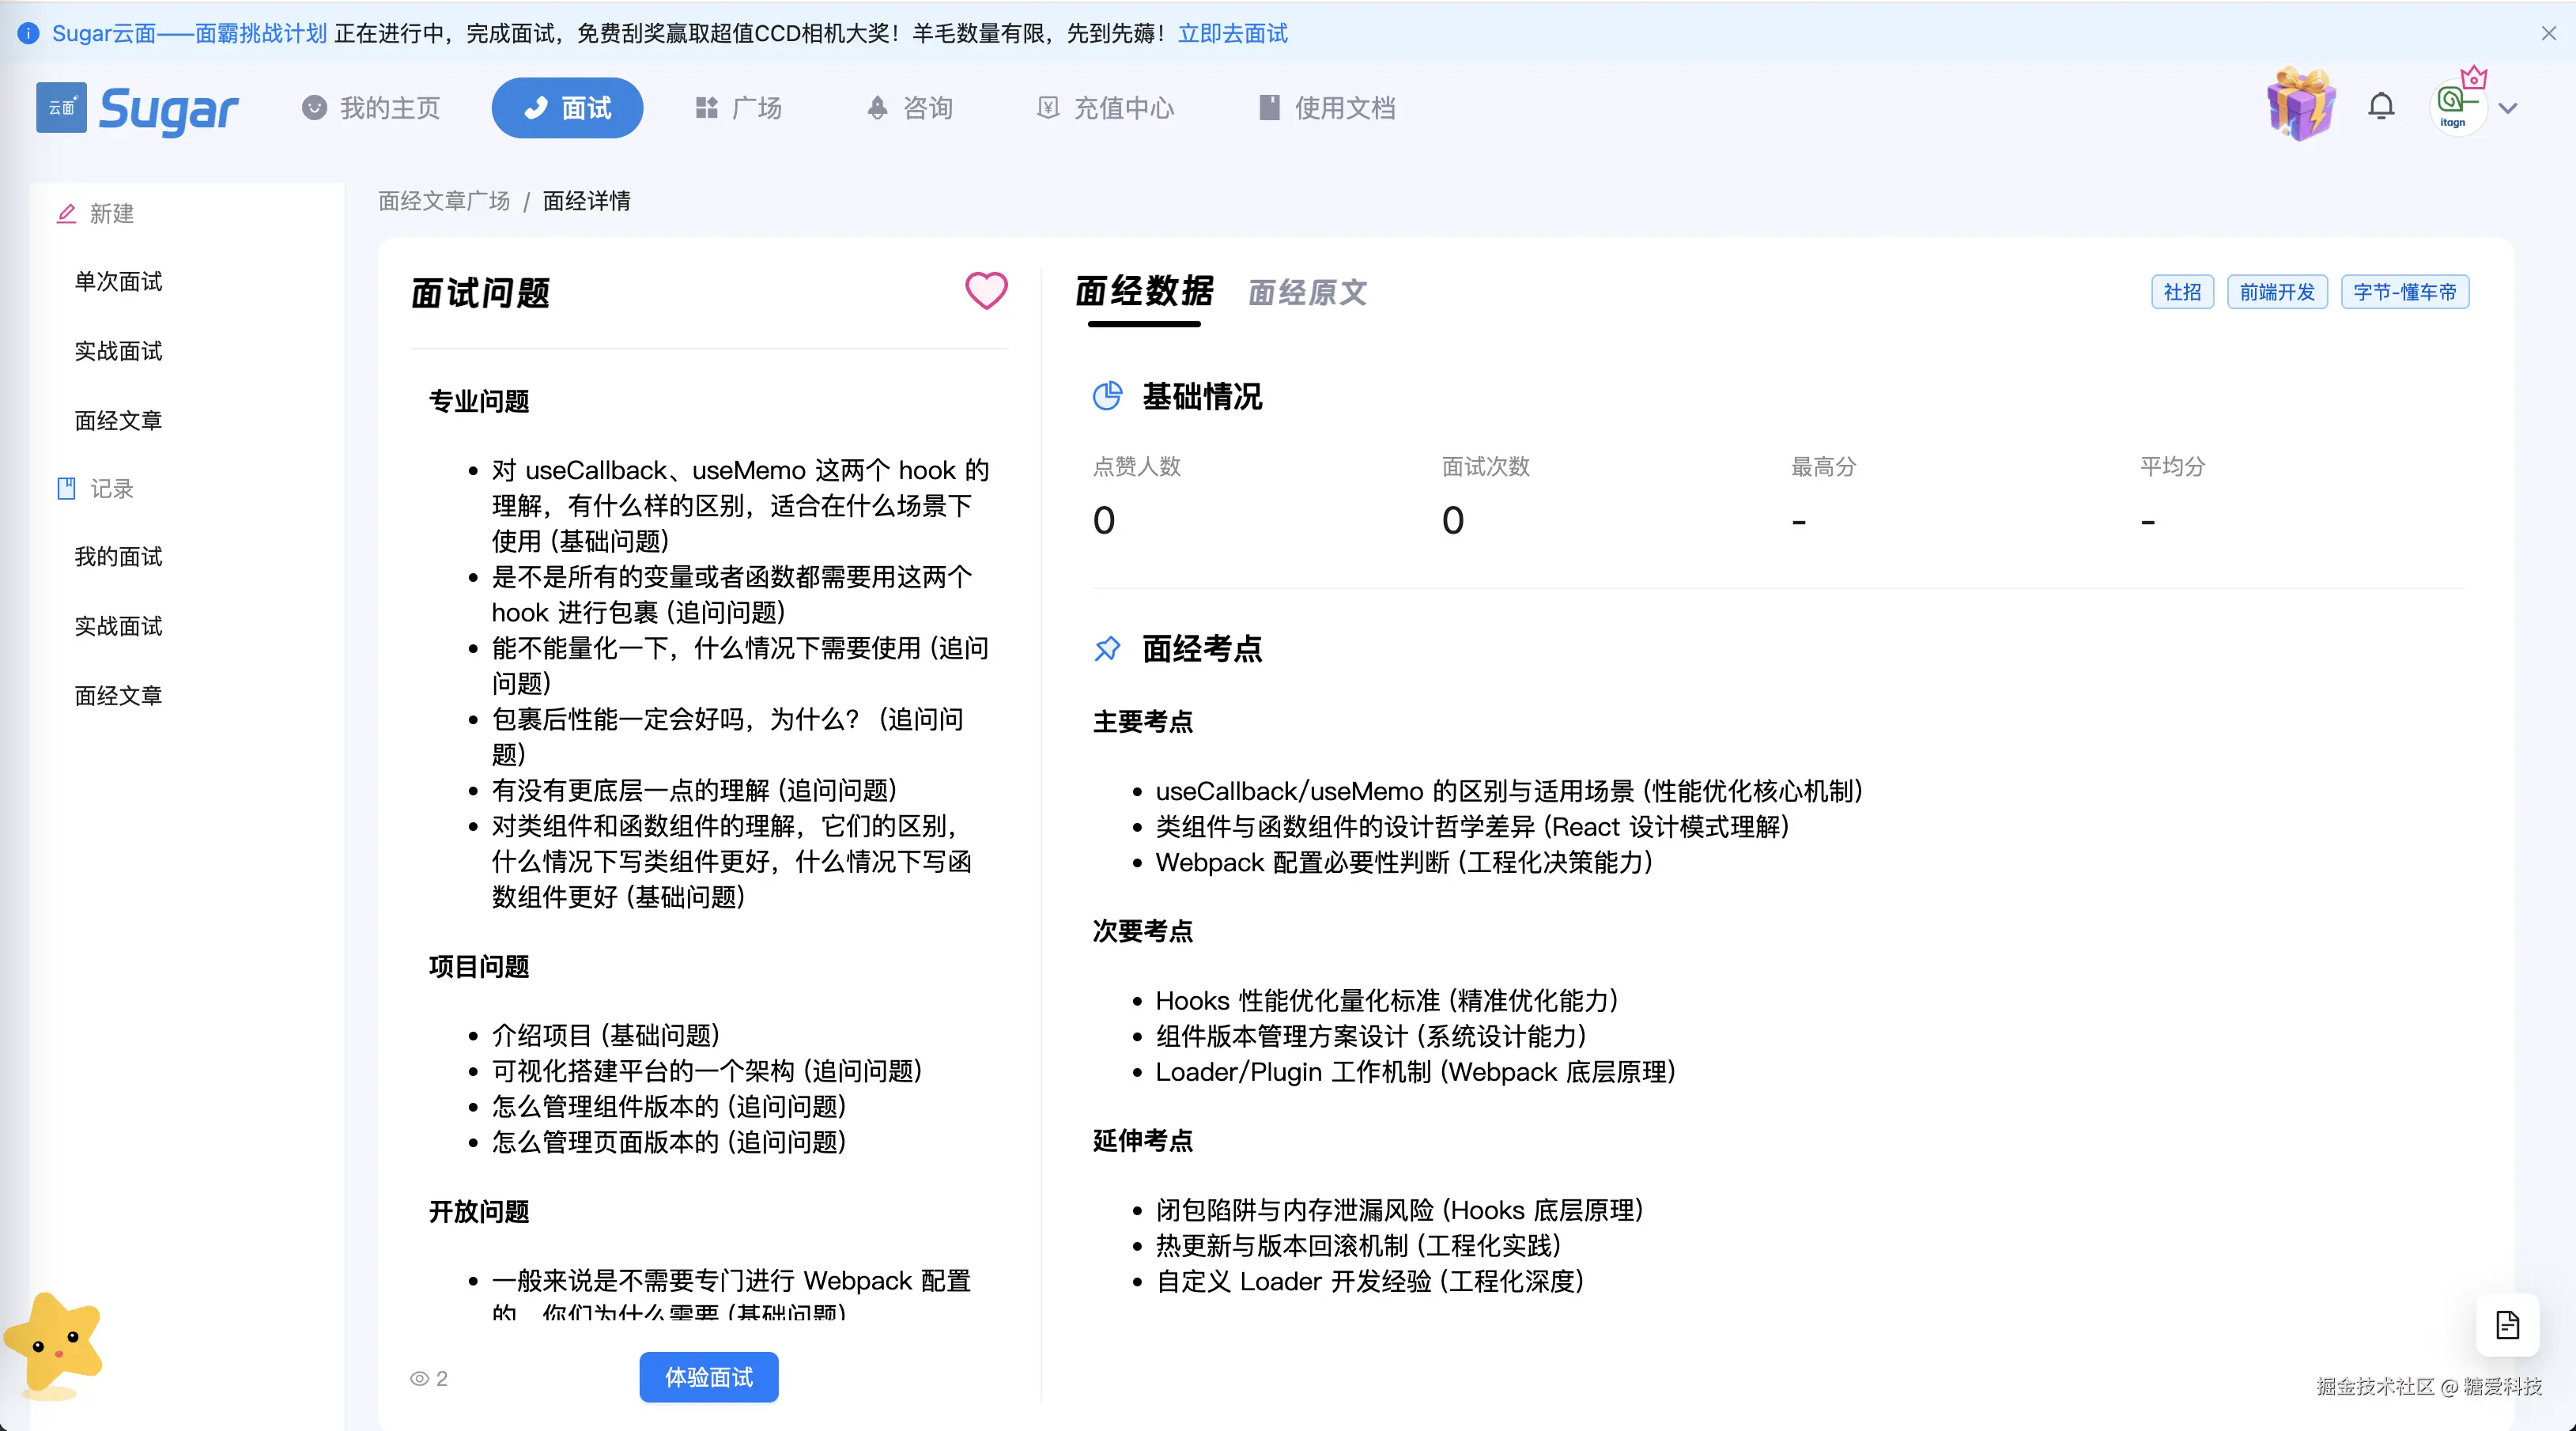Screen dimensions: 2576x1431
Task: Open 我的面试 under 记录
Action: tap(118, 557)
